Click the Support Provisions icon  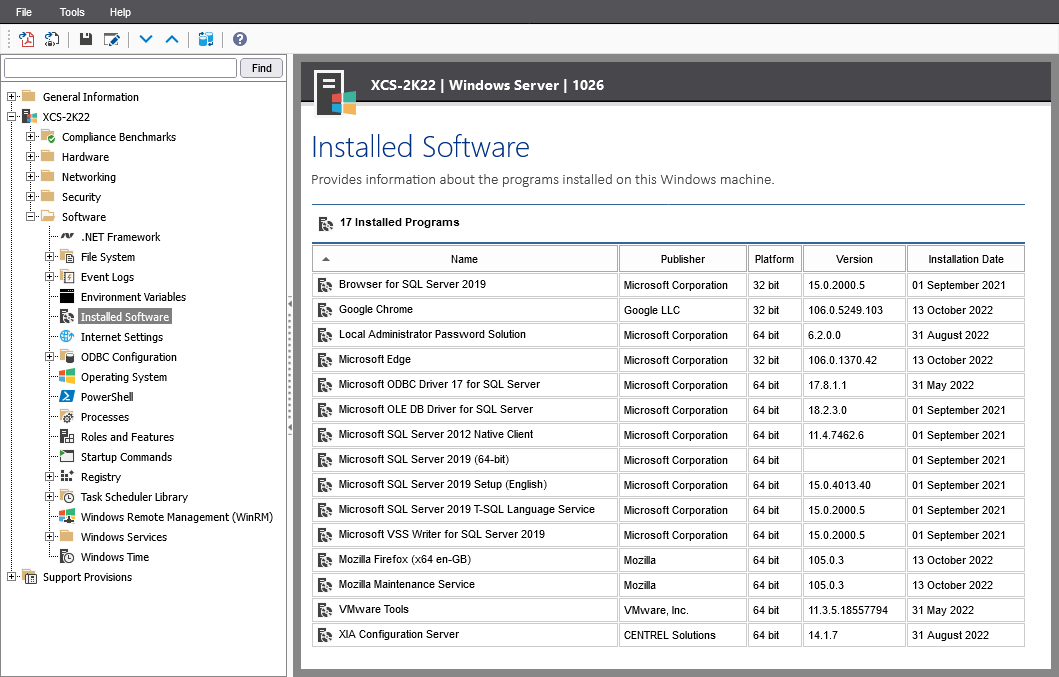pos(29,576)
